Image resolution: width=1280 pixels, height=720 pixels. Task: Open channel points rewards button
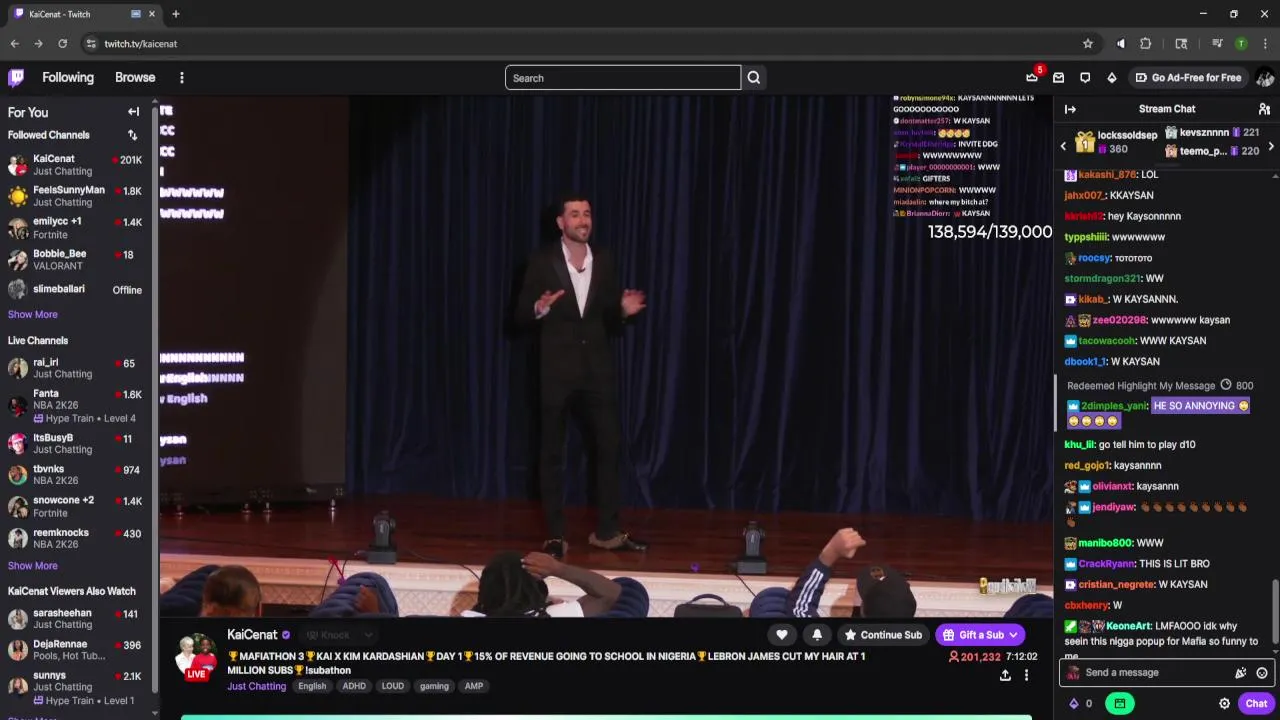[1119, 703]
